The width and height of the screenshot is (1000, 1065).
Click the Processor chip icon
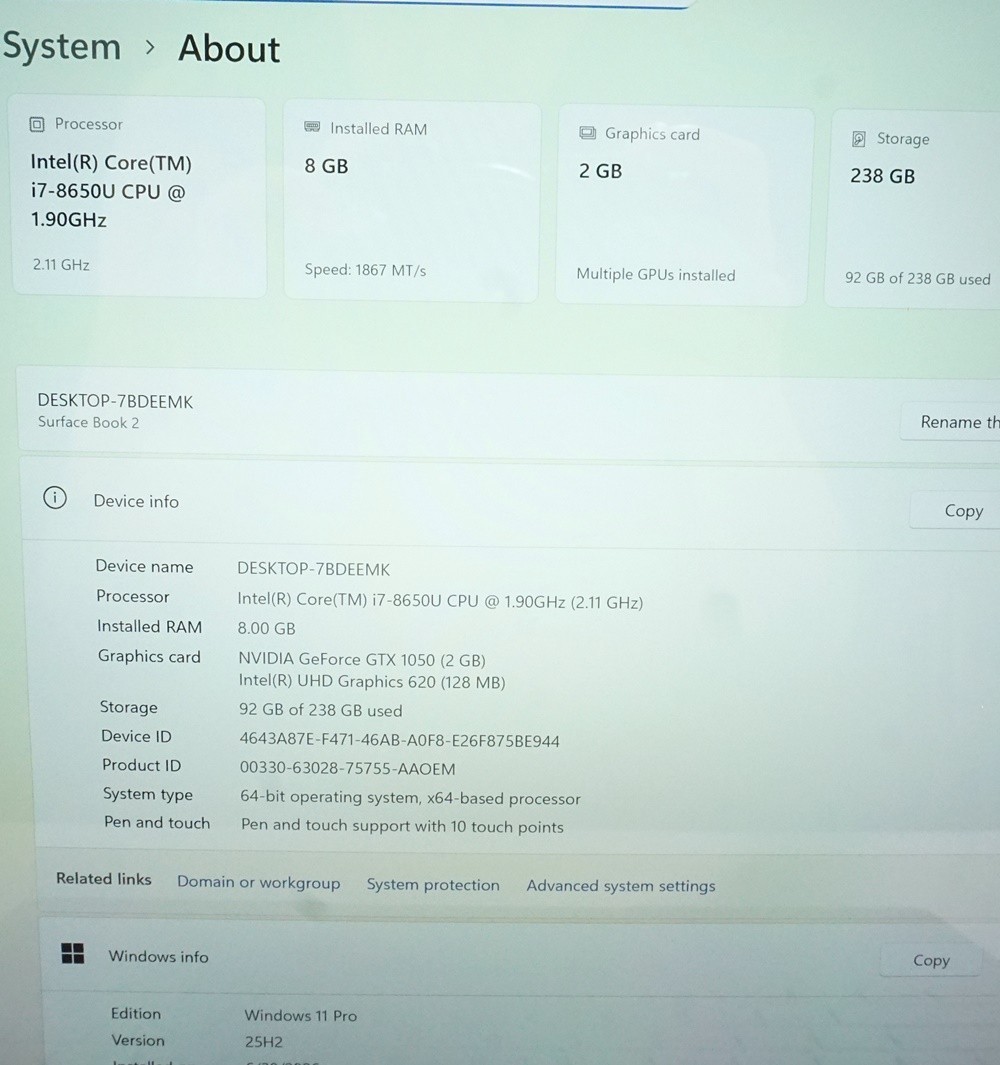pos(37,124)
